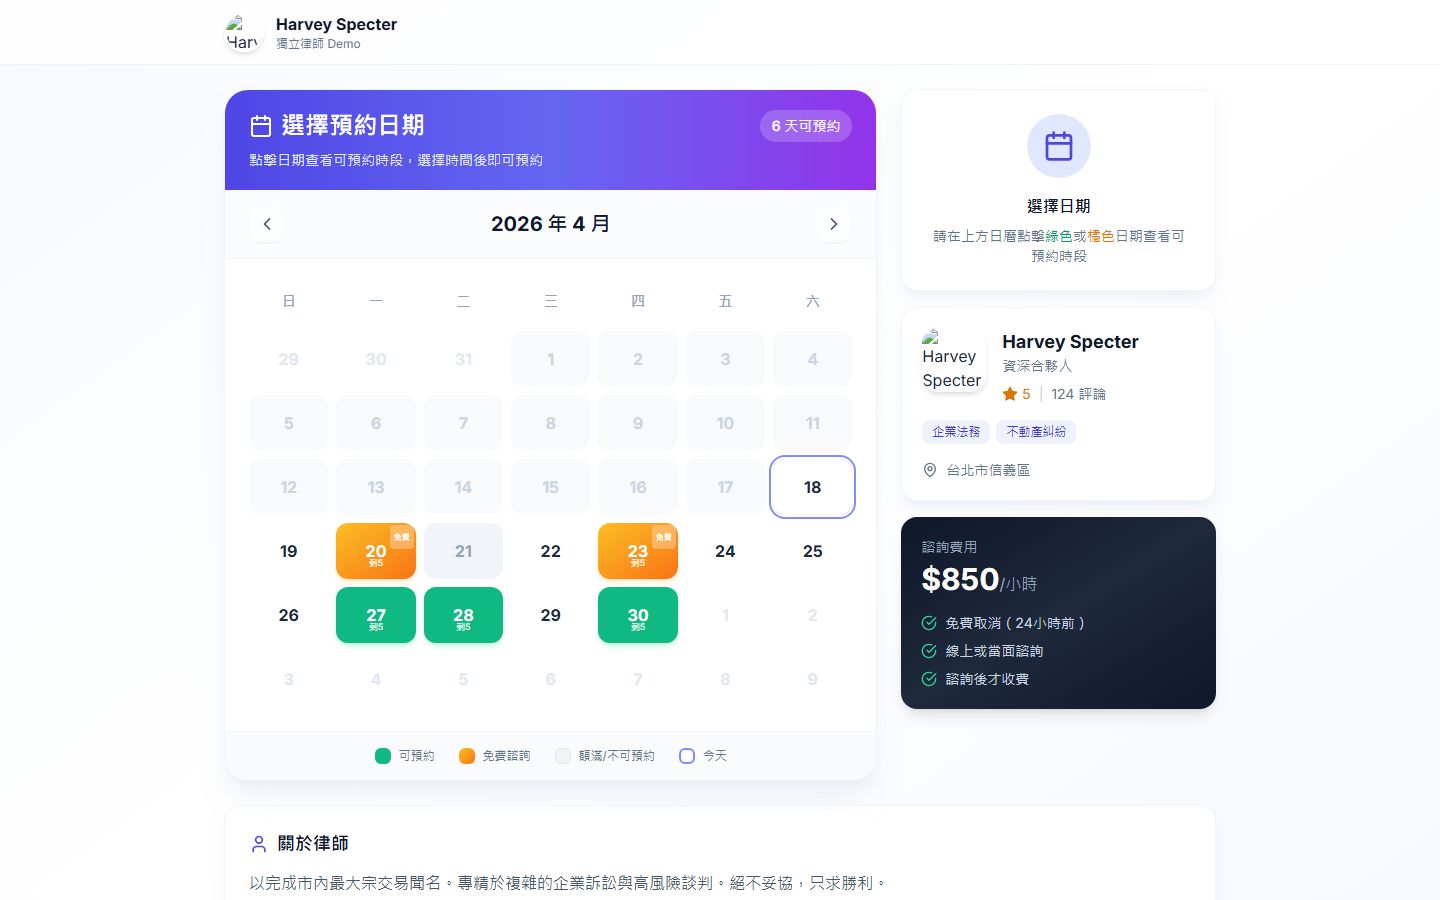The height and width of the screenshot is (900, 1440).
Task: Click the 不動產糾紛 specialty tag
Action: (1036, 432)
